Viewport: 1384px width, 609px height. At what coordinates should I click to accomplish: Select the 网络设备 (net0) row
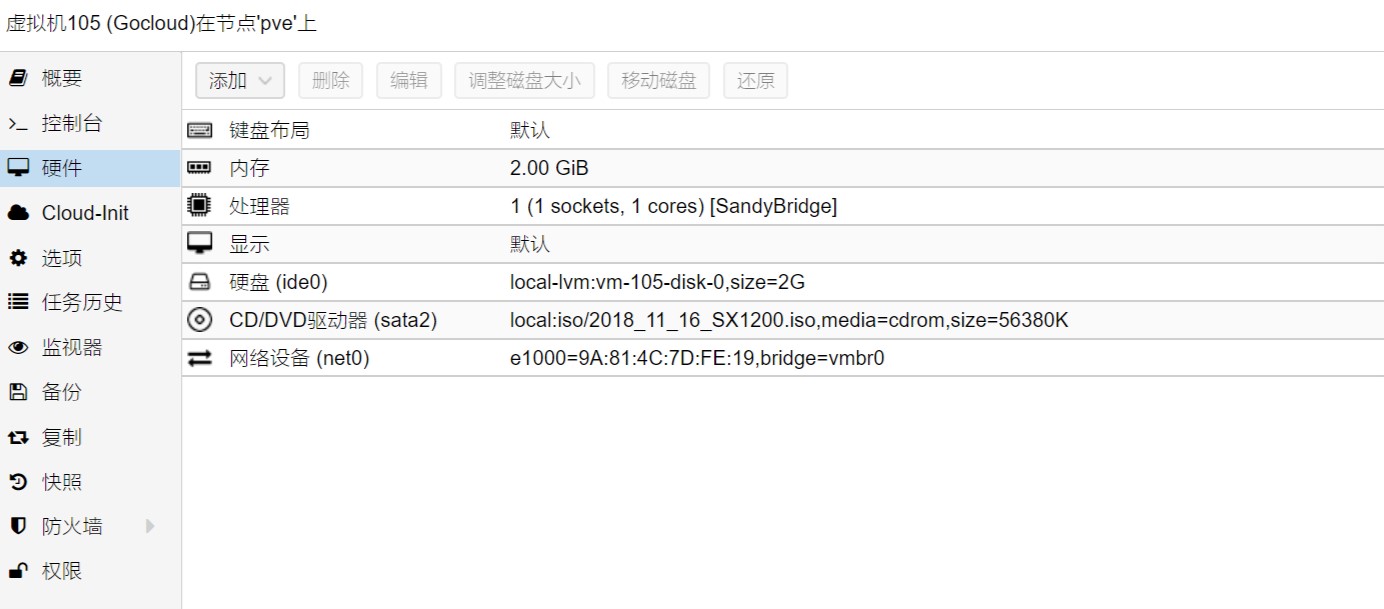pos(782,358)
